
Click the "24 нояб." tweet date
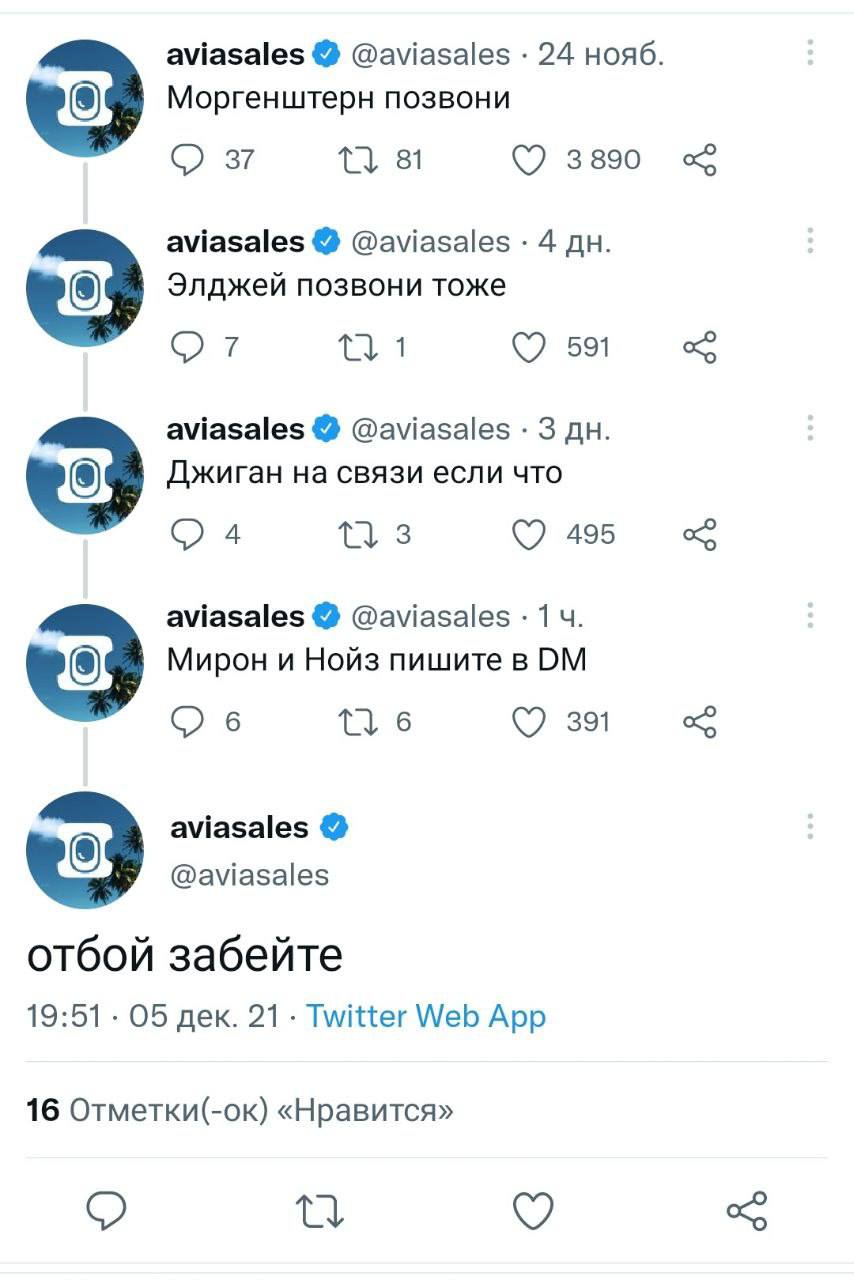(x=600, y=54)
